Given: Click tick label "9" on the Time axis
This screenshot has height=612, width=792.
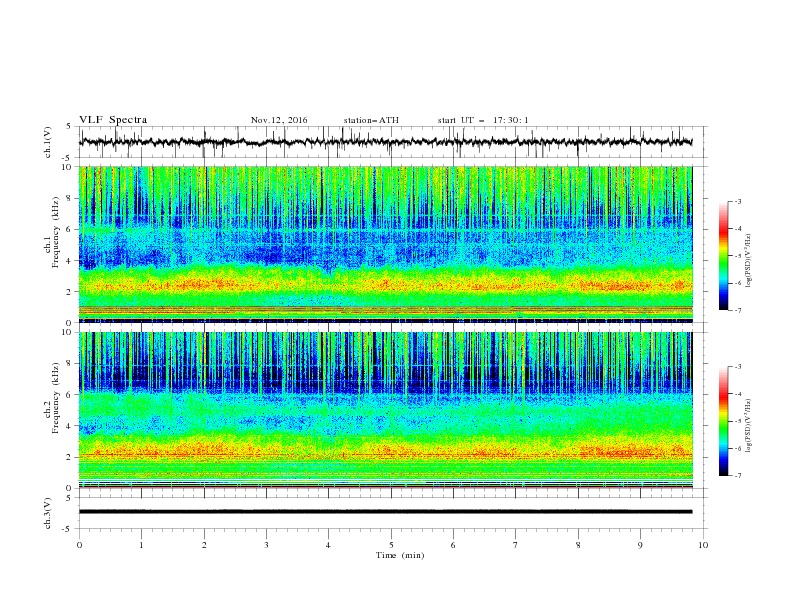Looking at the screenshot, I should click(640, 545).
